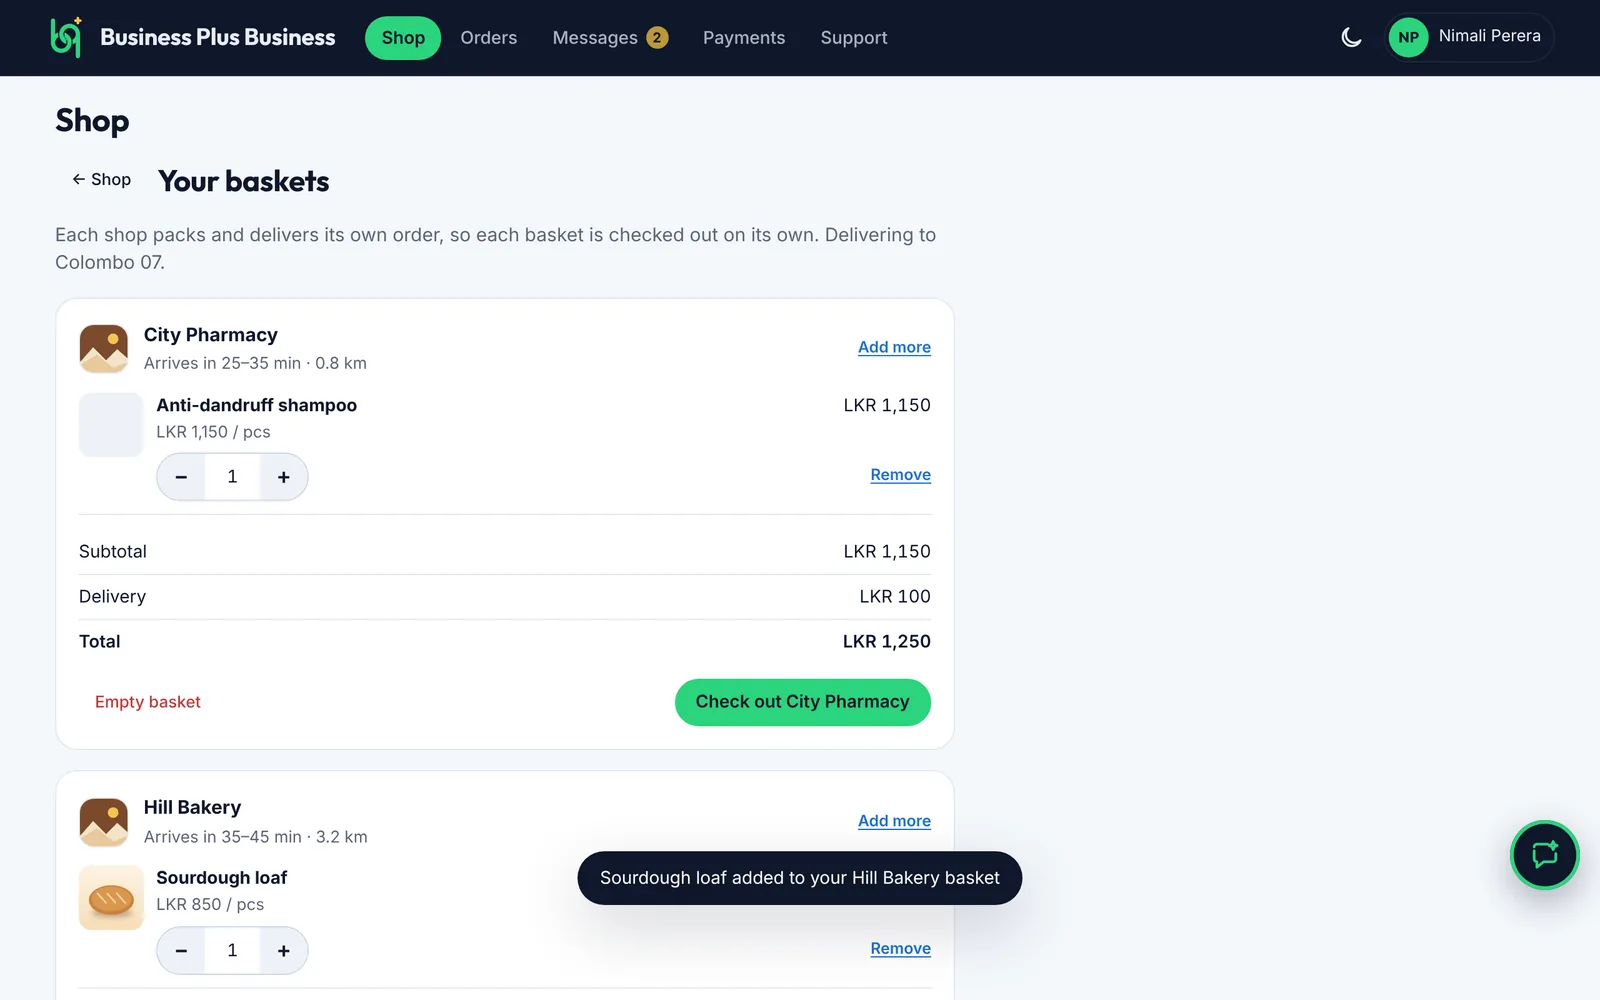Click the Anti-dandruff shampoo item name

[x=256, y=405]
